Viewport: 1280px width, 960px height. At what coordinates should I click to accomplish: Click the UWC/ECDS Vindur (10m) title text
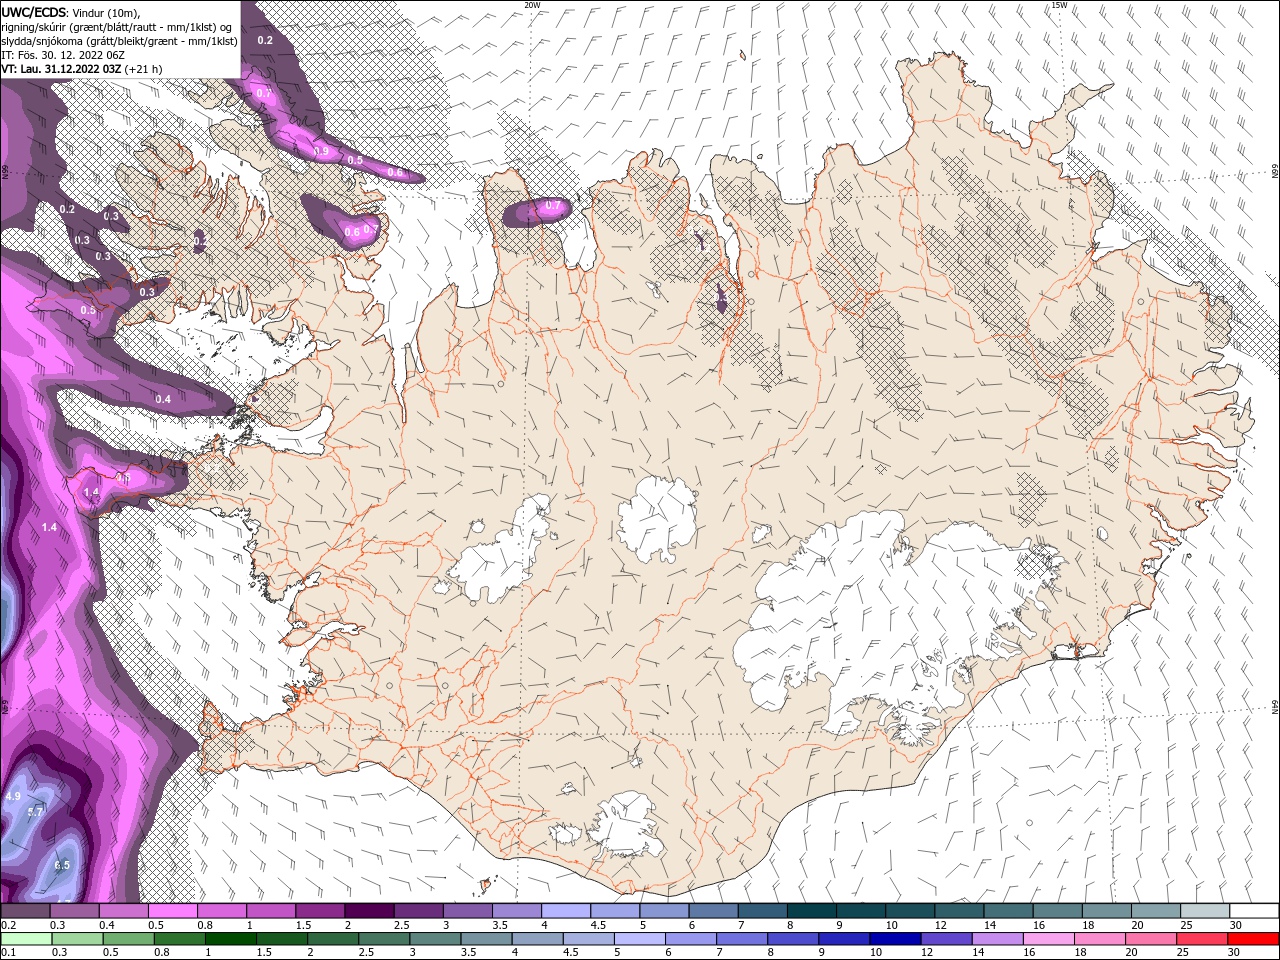(x=70, y=12)
